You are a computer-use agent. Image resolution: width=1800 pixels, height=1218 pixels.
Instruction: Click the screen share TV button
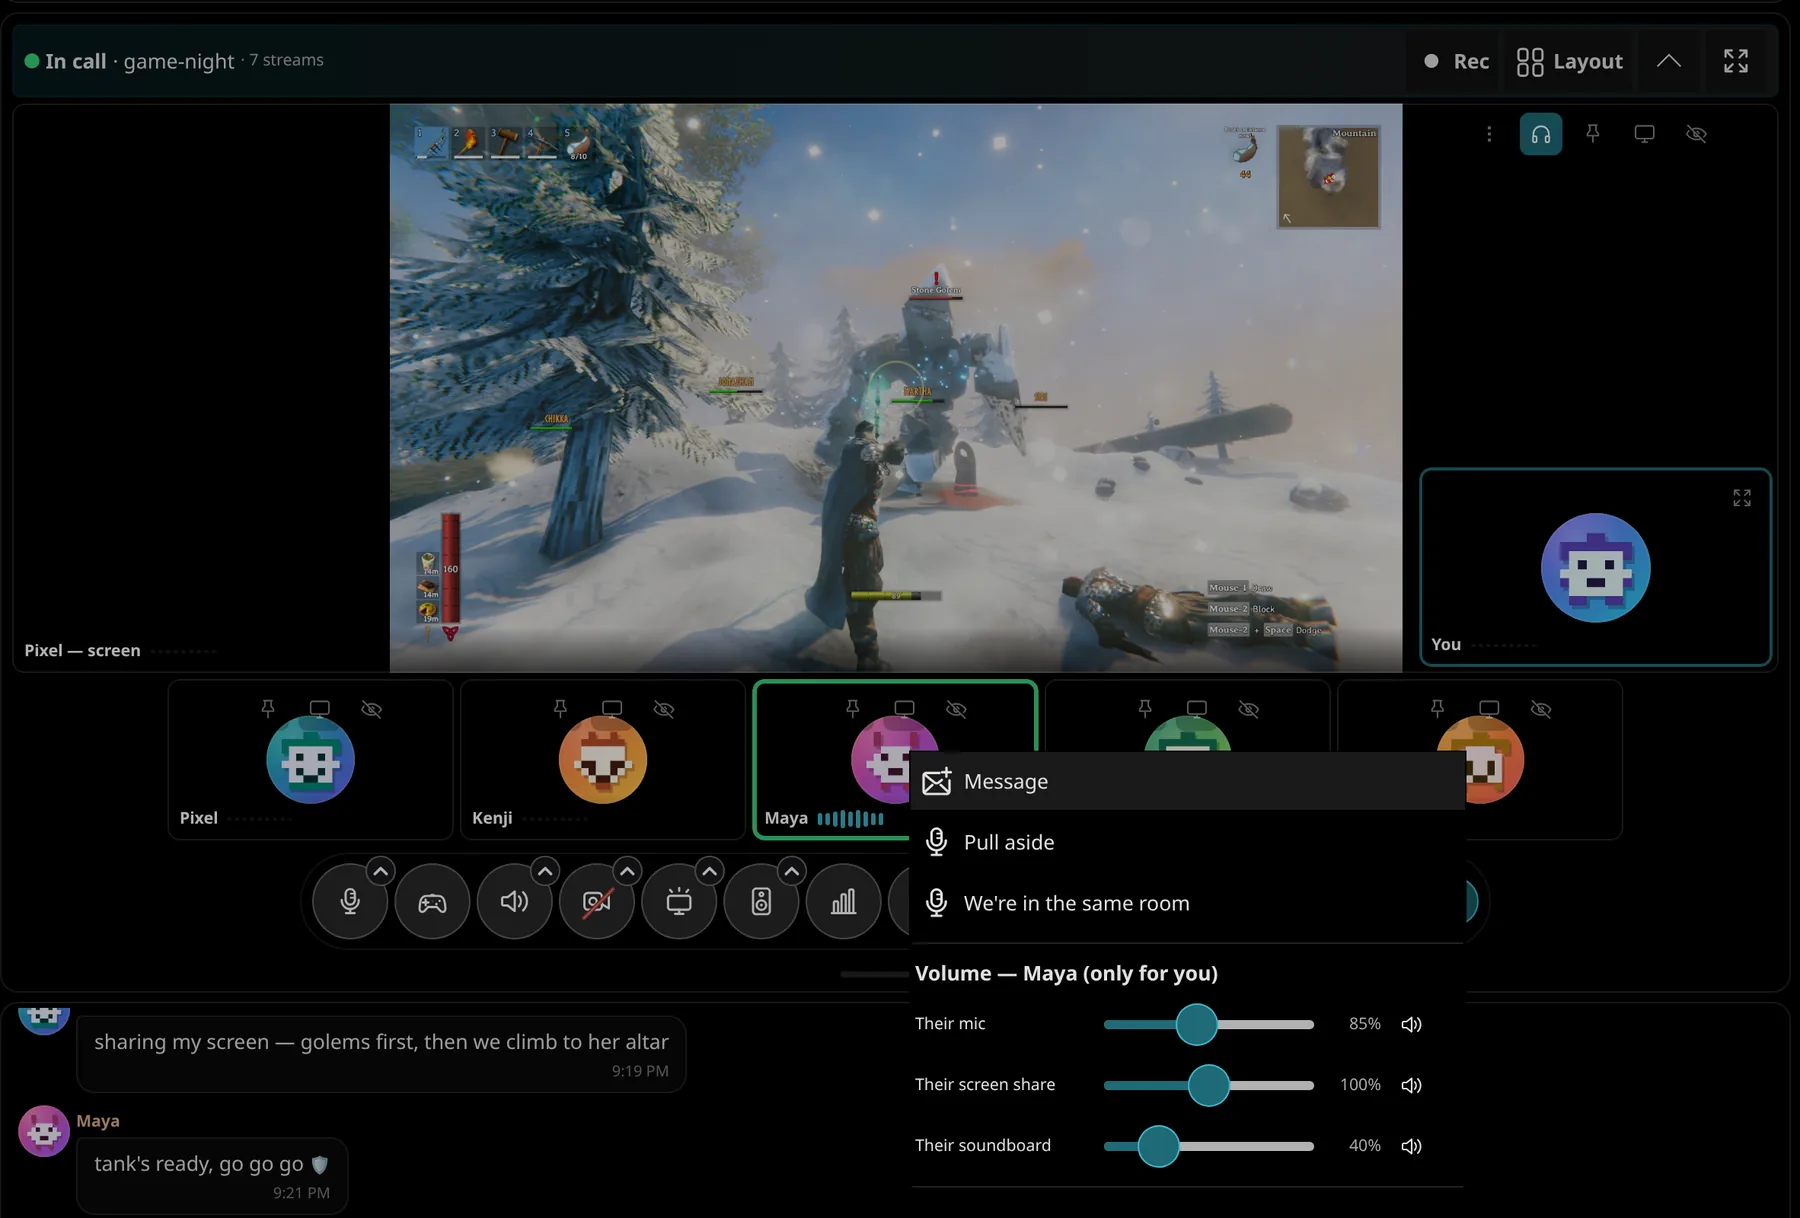click(x=679, y=902)
